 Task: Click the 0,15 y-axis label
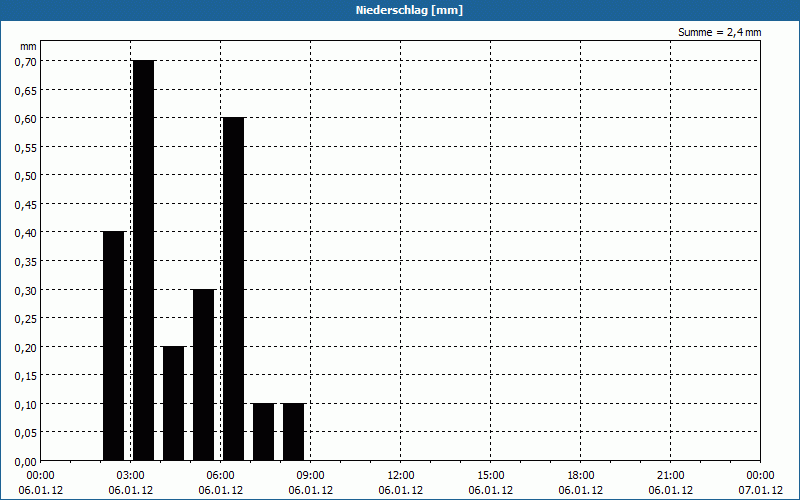(x=26, y=376)
